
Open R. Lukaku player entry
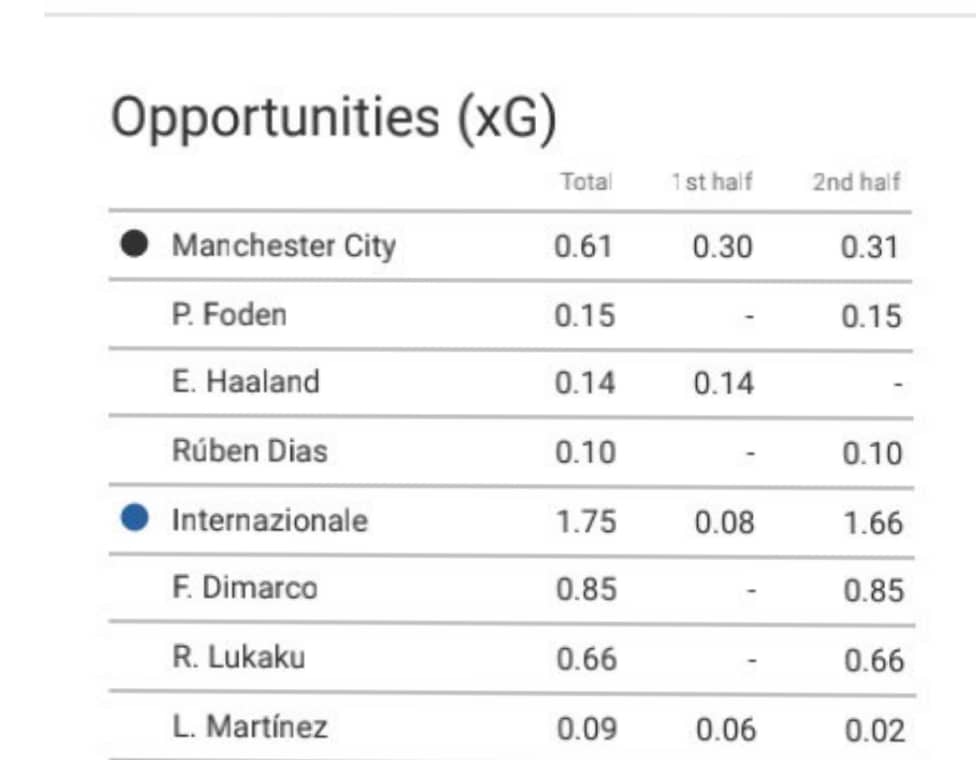pos(238,657)
